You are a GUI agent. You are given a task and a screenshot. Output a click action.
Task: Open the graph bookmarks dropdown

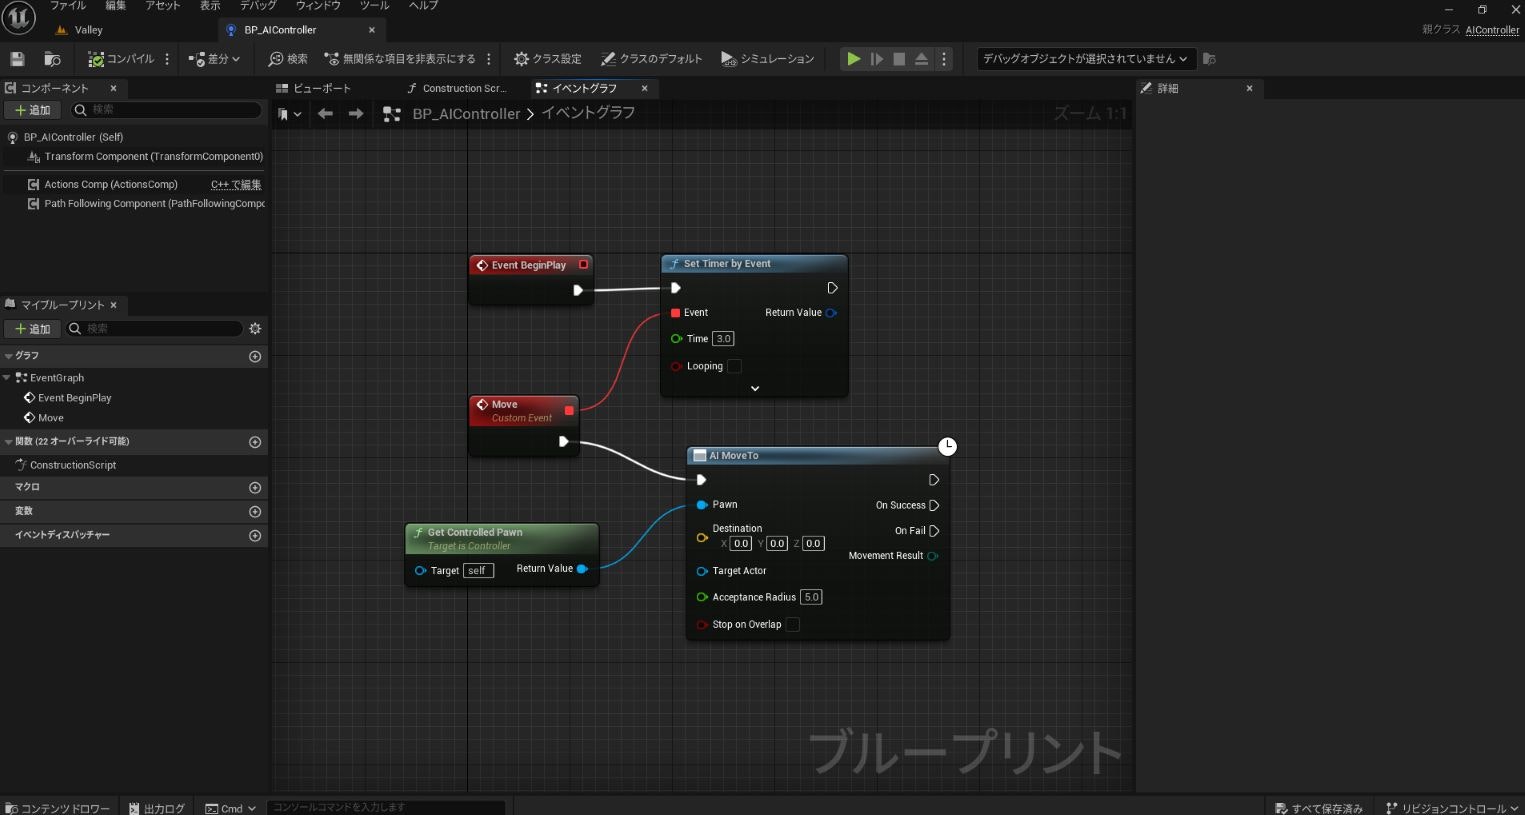pos(289,114)
